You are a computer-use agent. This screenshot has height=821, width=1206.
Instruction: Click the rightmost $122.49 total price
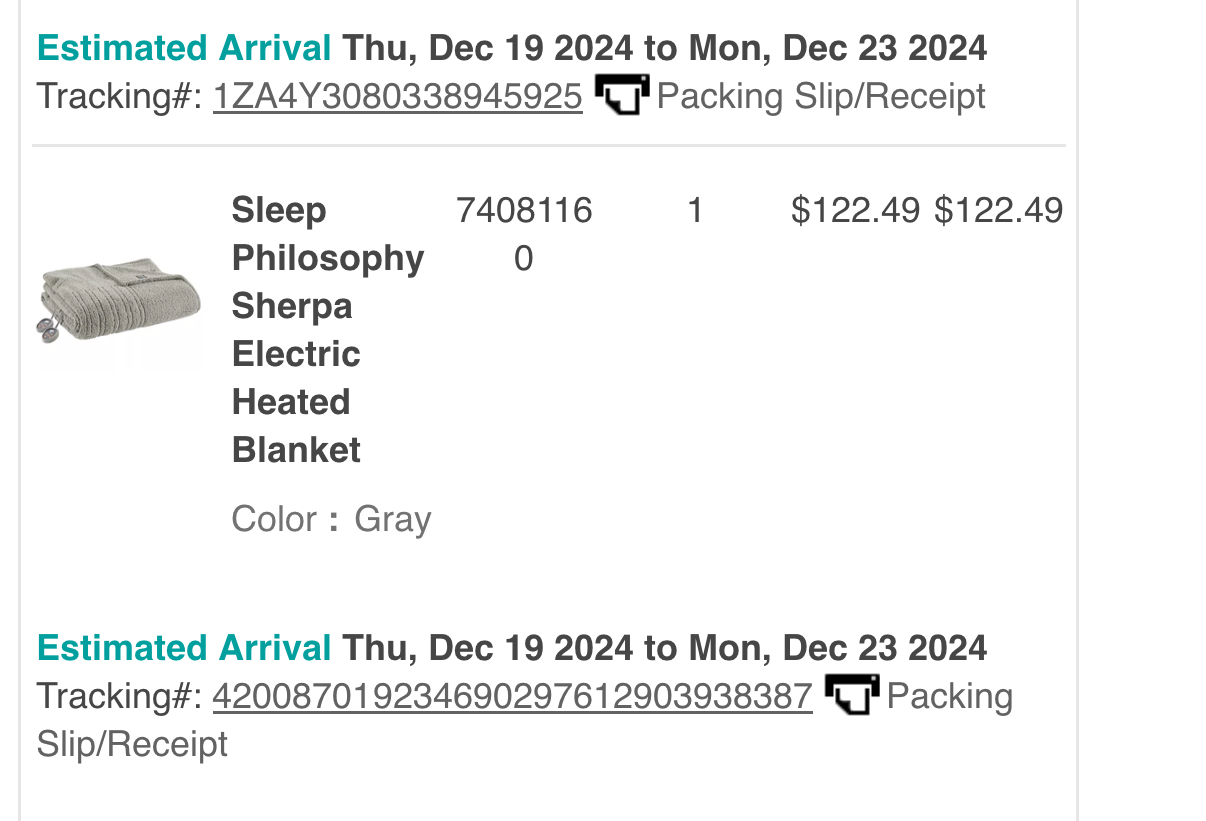click(998, 210)
